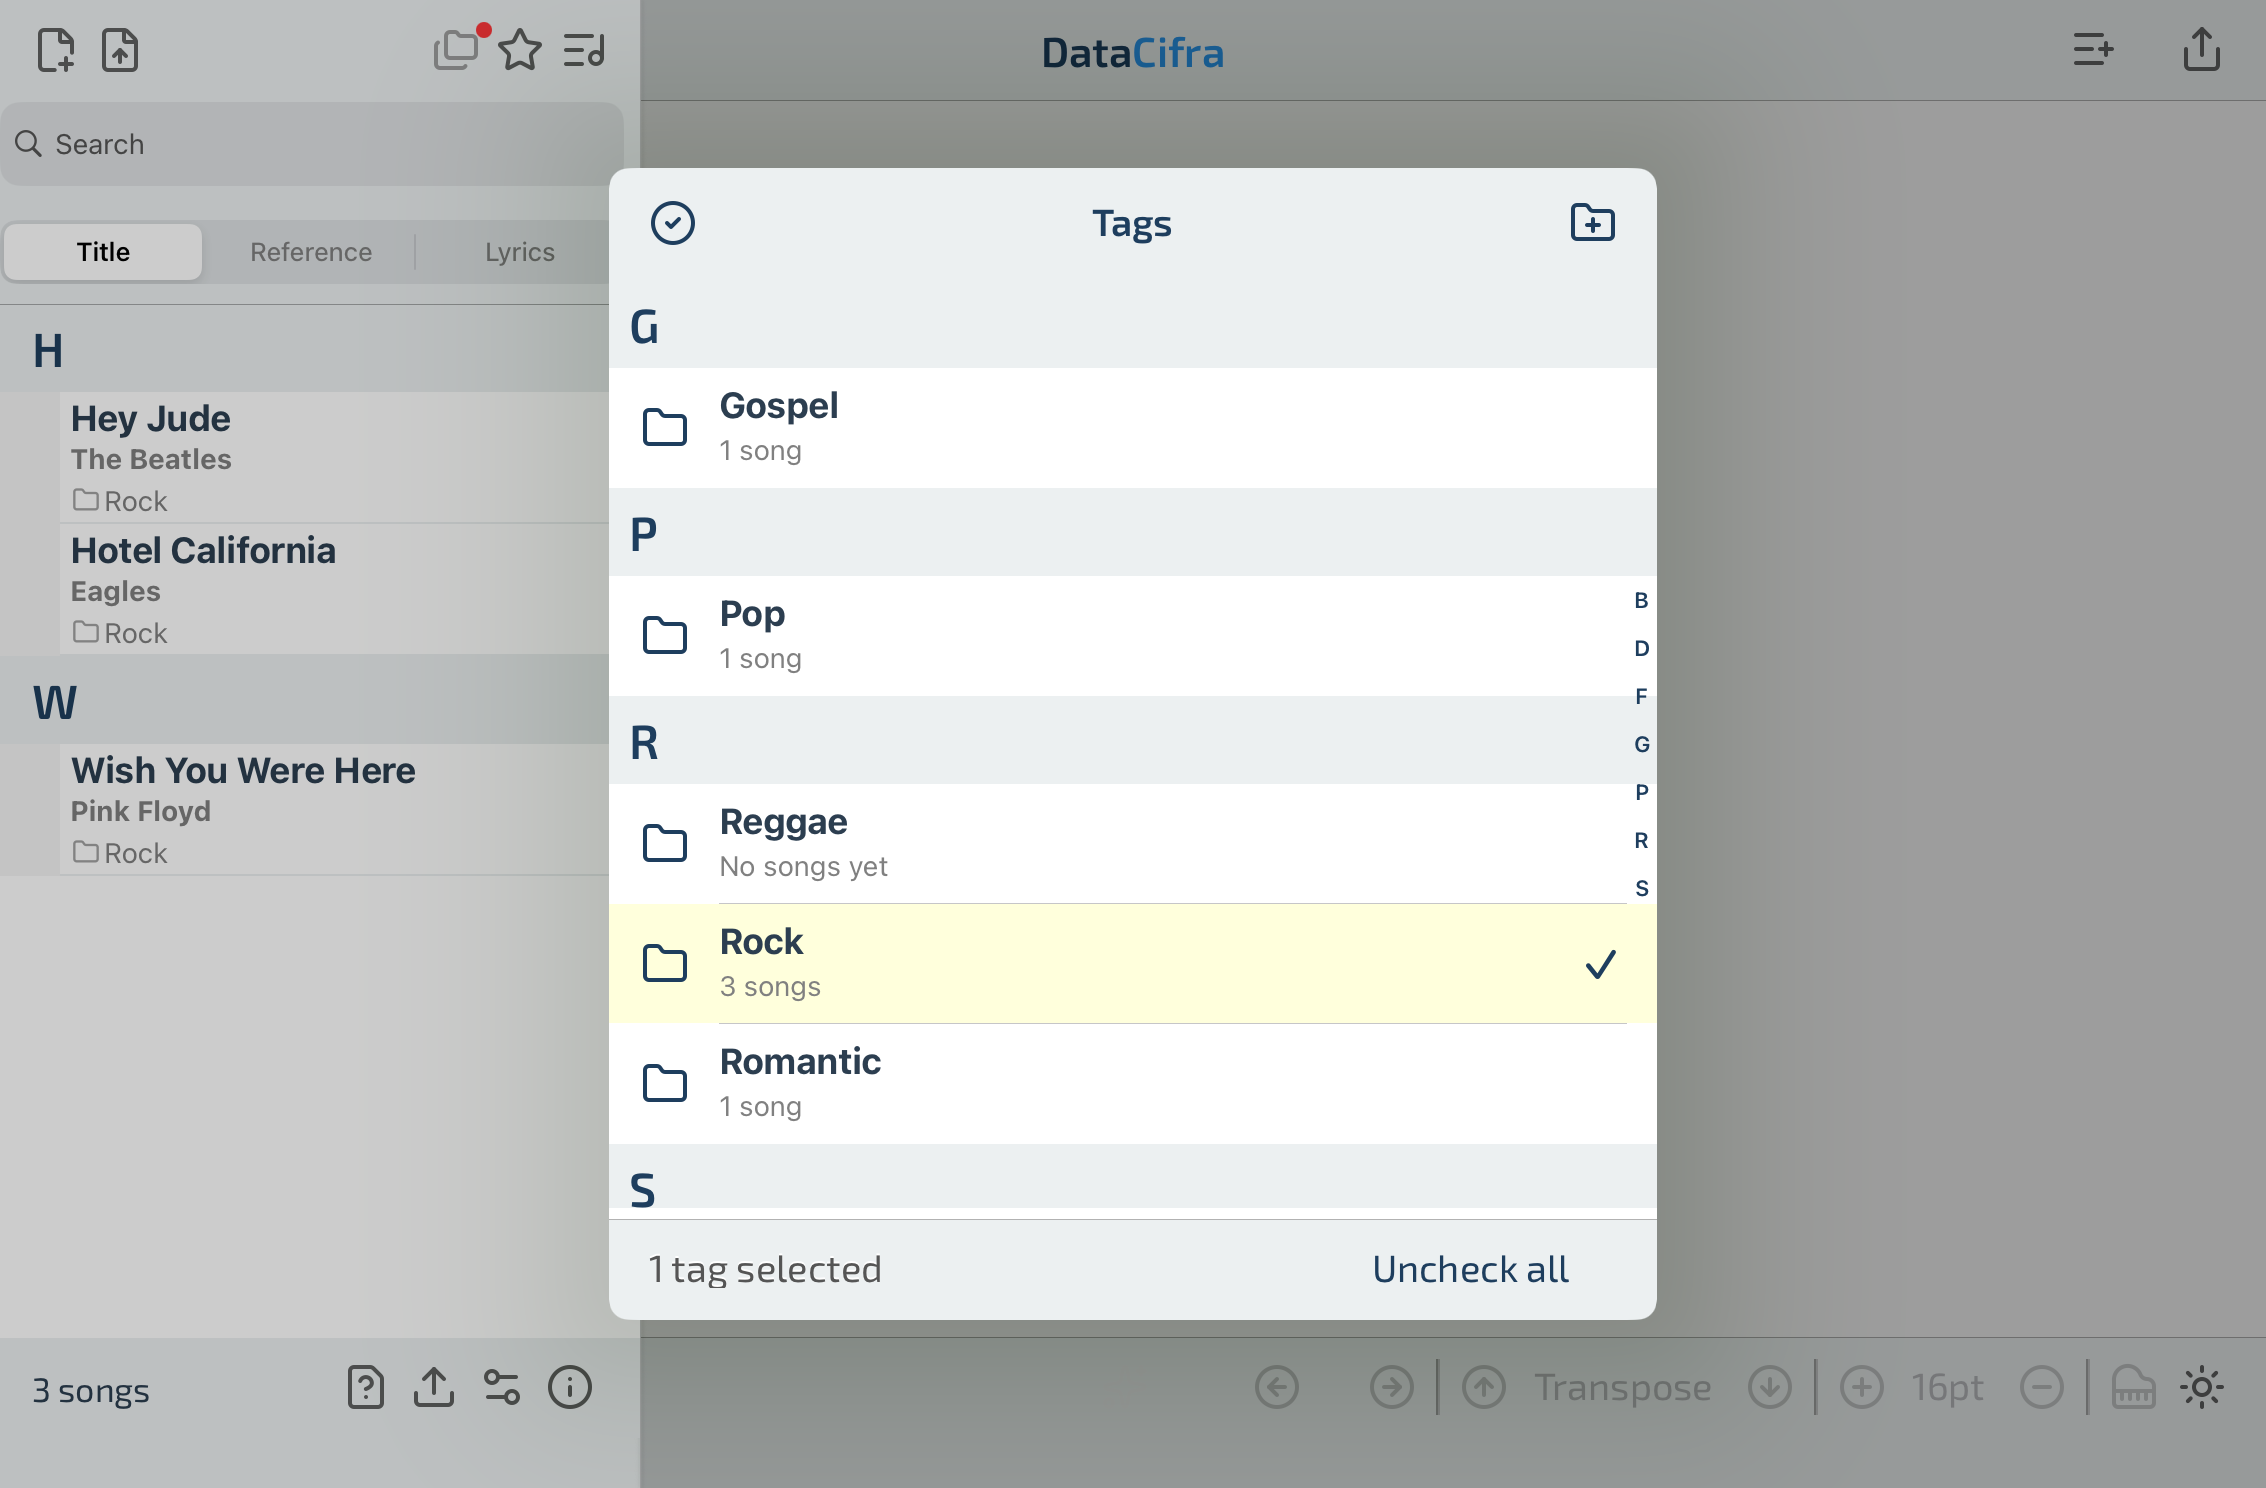Click the Search field

(x=312, y=144)
